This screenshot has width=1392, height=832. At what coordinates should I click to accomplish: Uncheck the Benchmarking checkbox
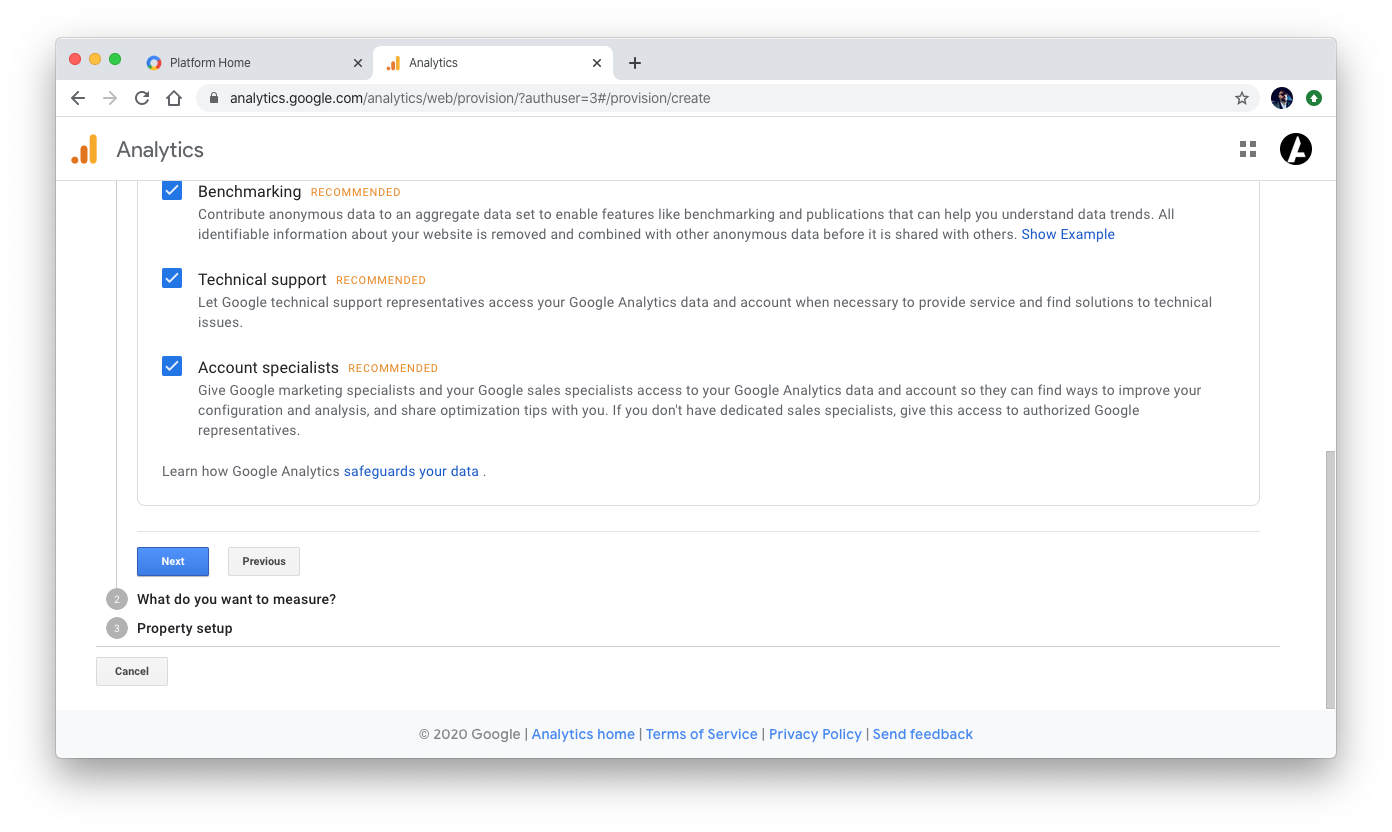(172, 190)
